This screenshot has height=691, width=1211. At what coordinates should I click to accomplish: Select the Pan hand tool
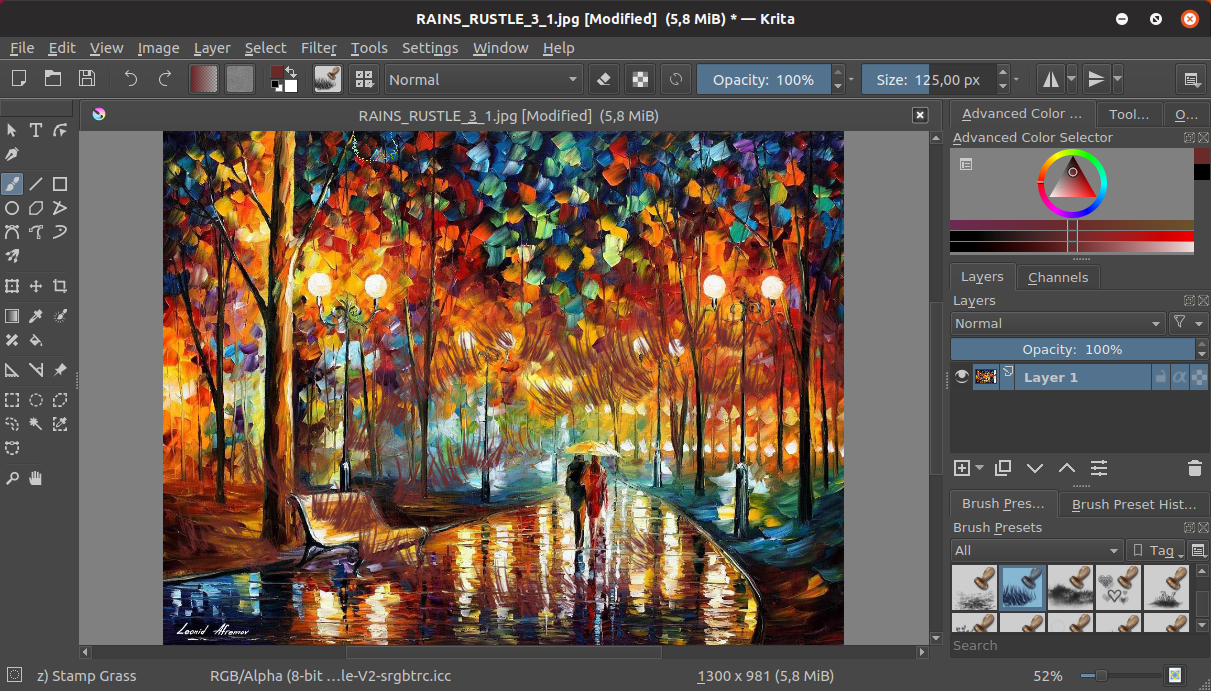tap(36, 478)
